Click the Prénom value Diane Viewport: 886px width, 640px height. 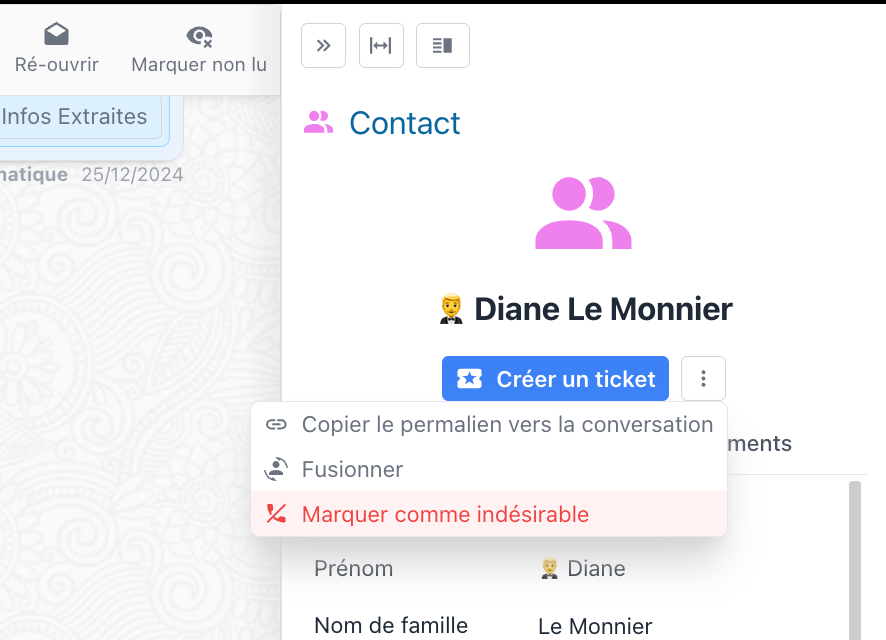(595, 569)
